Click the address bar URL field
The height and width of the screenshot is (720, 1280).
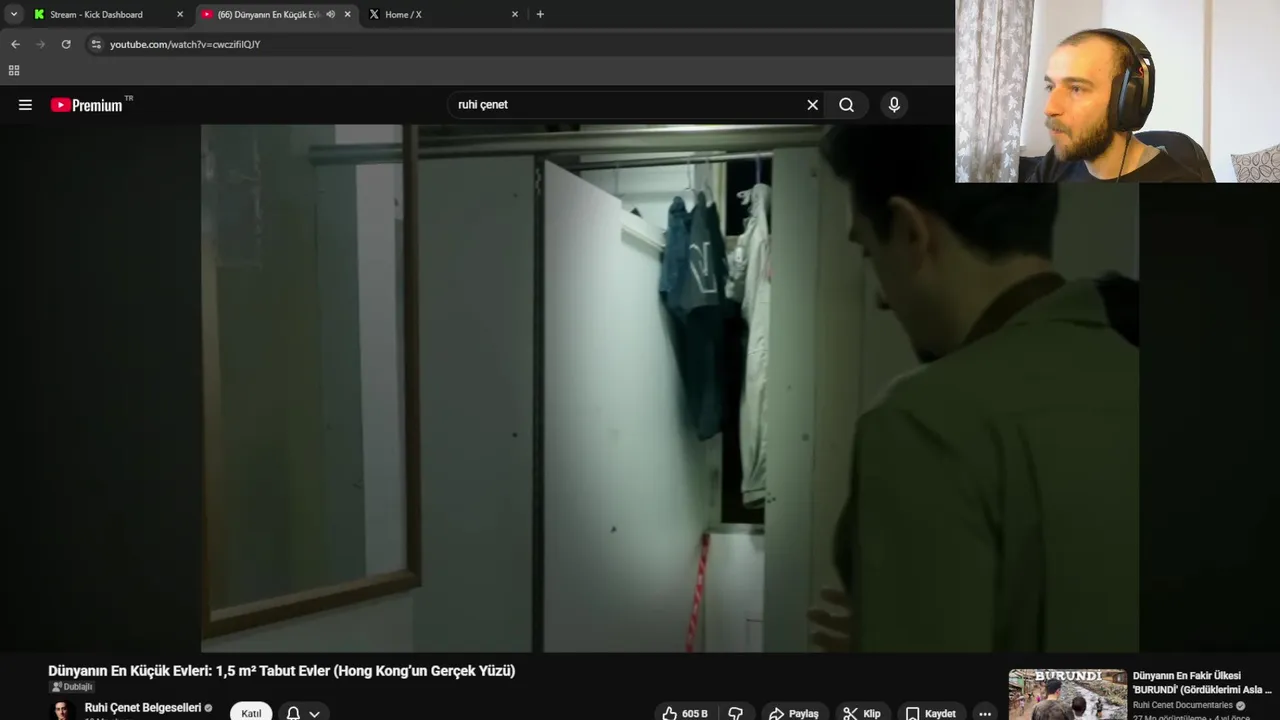point(520,44)
